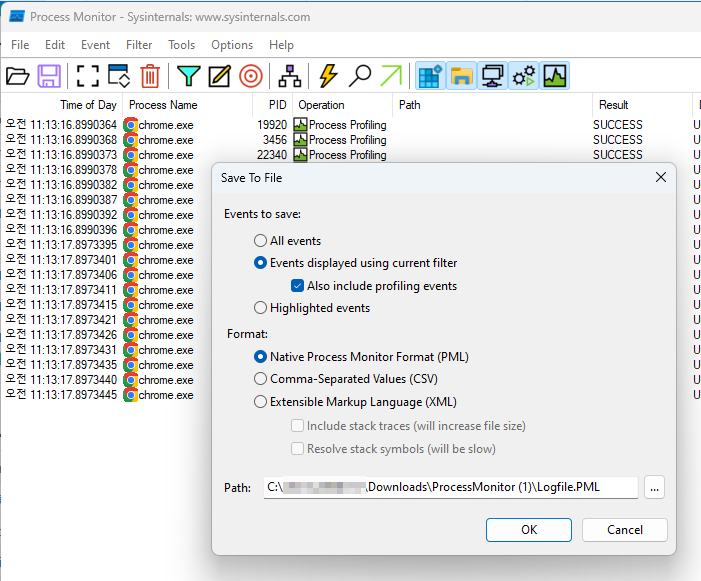Check Resolve stack symbols option
701x581 pixels.
point(297,448)
